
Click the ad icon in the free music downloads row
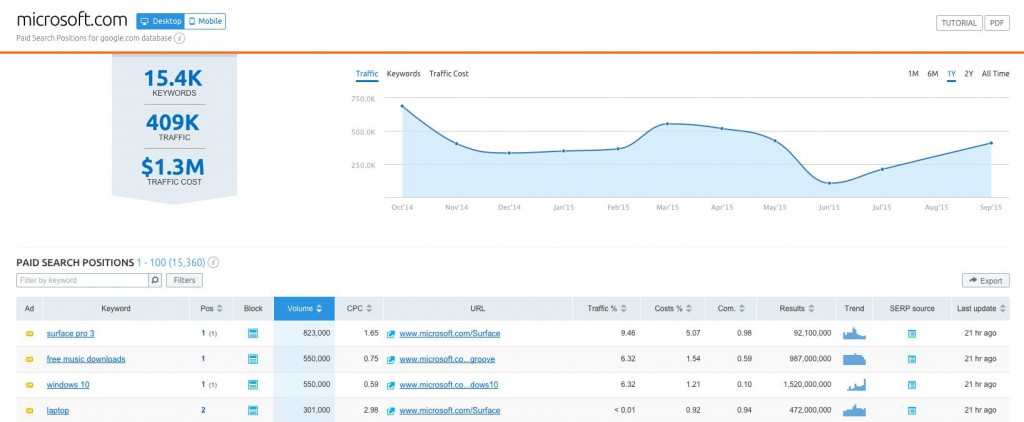(29, 359)
